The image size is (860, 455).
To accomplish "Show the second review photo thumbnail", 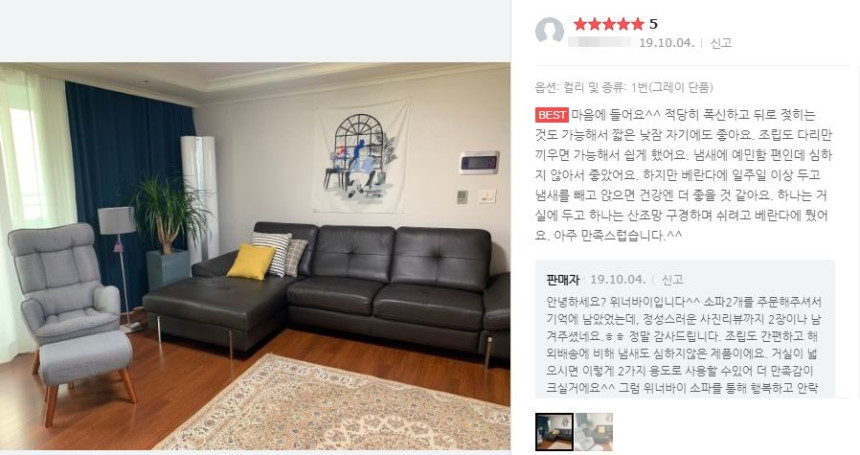I will tap(593, 432).
